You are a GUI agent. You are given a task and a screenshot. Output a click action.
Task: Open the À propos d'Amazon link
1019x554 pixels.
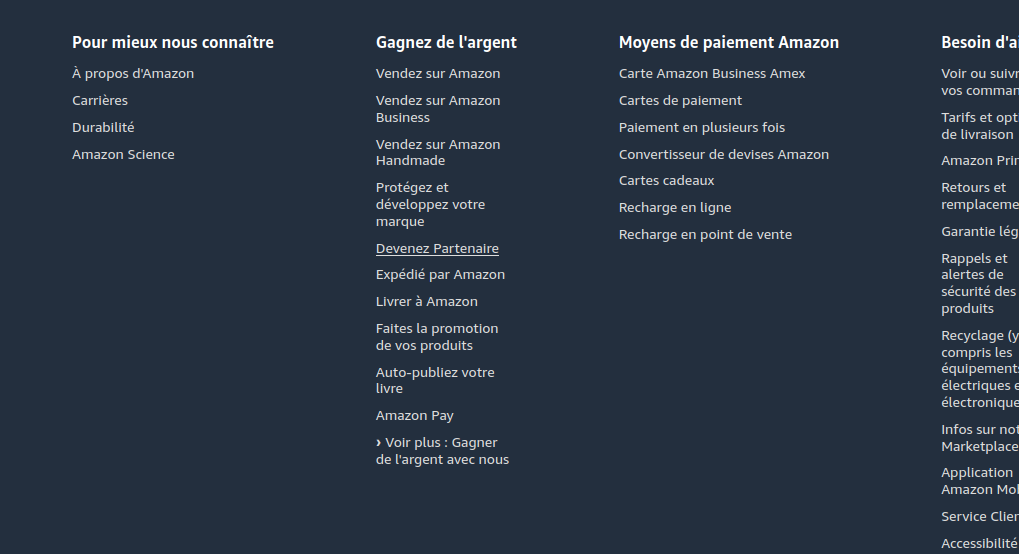click(x=133, y=74)
